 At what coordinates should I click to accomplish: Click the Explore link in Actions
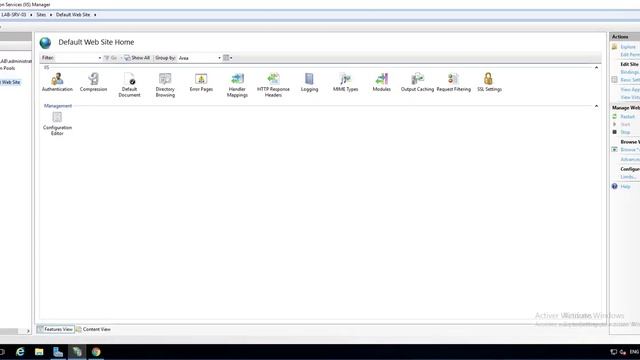pos(628,47)
